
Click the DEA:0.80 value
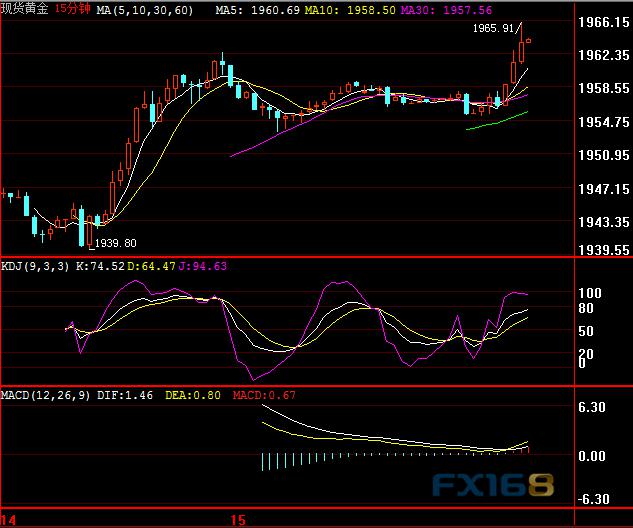click(x=193, y=395)
